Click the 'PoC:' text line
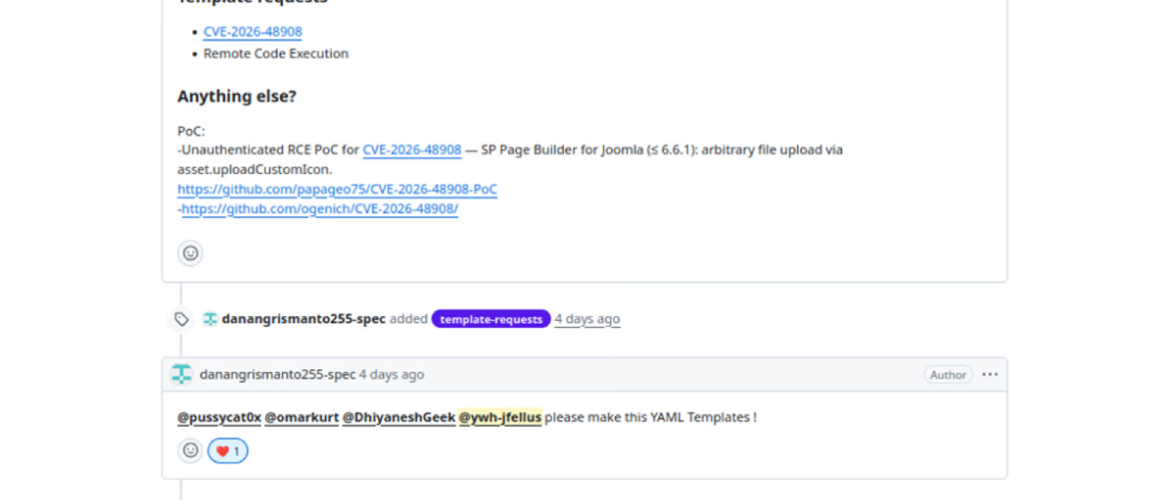Image resolution: width=1175 pixels, height=500 pixels. 191,131
